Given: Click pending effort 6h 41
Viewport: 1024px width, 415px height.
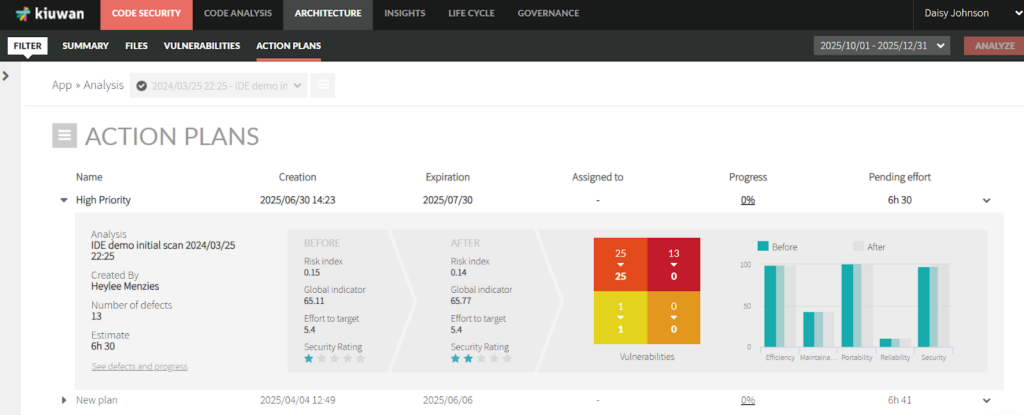Looking at the screenshot, I should pos(899,400).
